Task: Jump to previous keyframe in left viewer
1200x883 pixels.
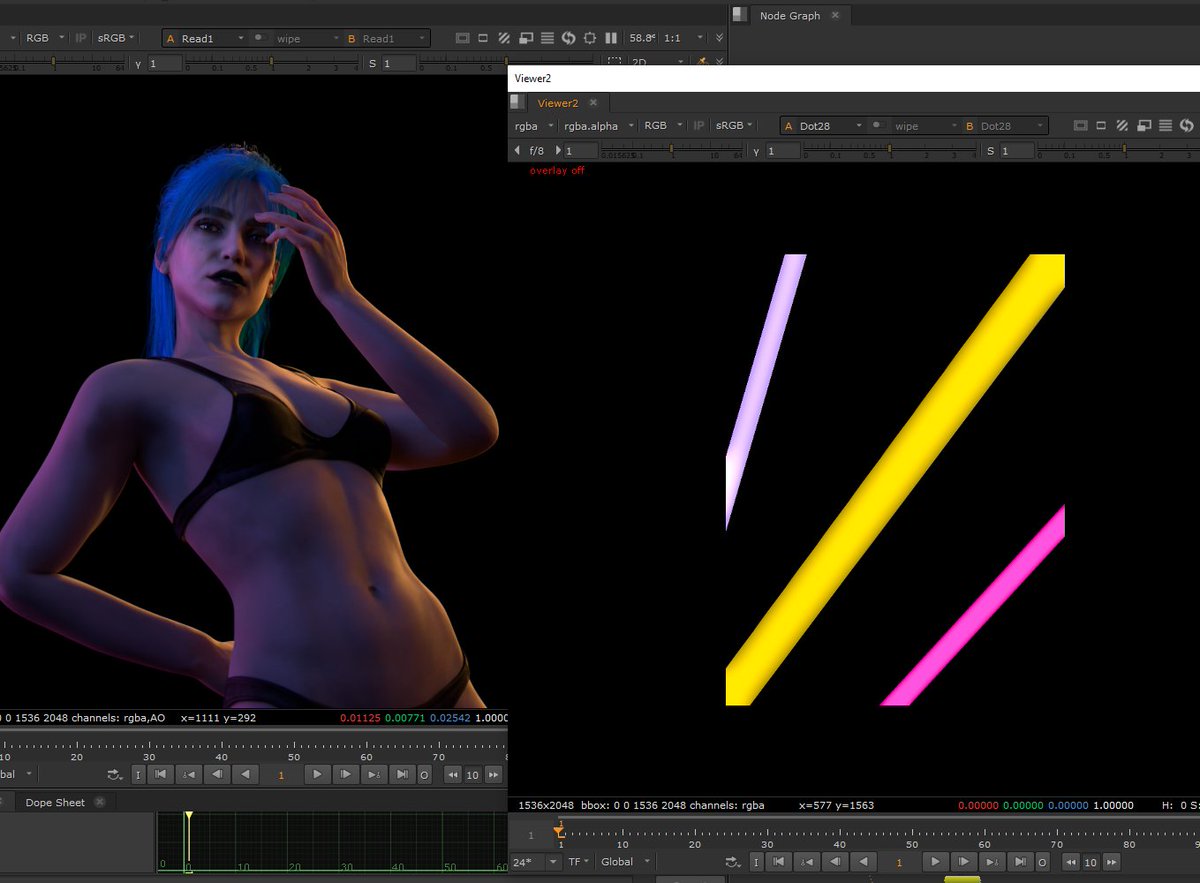Action: (x=188, y=774)
